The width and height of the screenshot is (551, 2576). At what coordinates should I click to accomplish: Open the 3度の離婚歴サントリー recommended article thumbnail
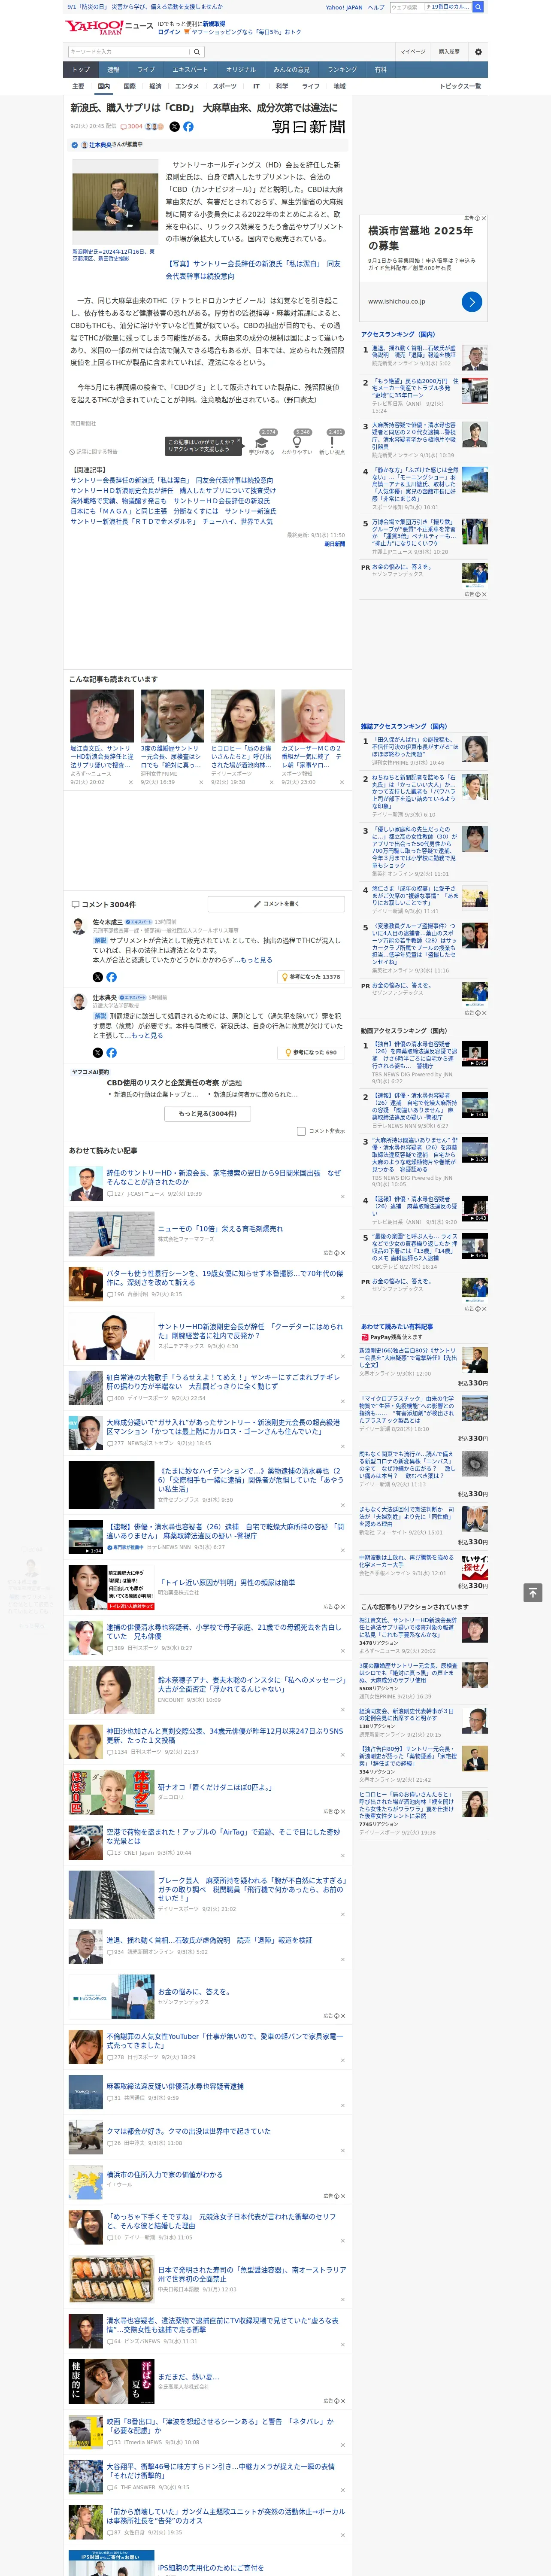click(172, 716)
